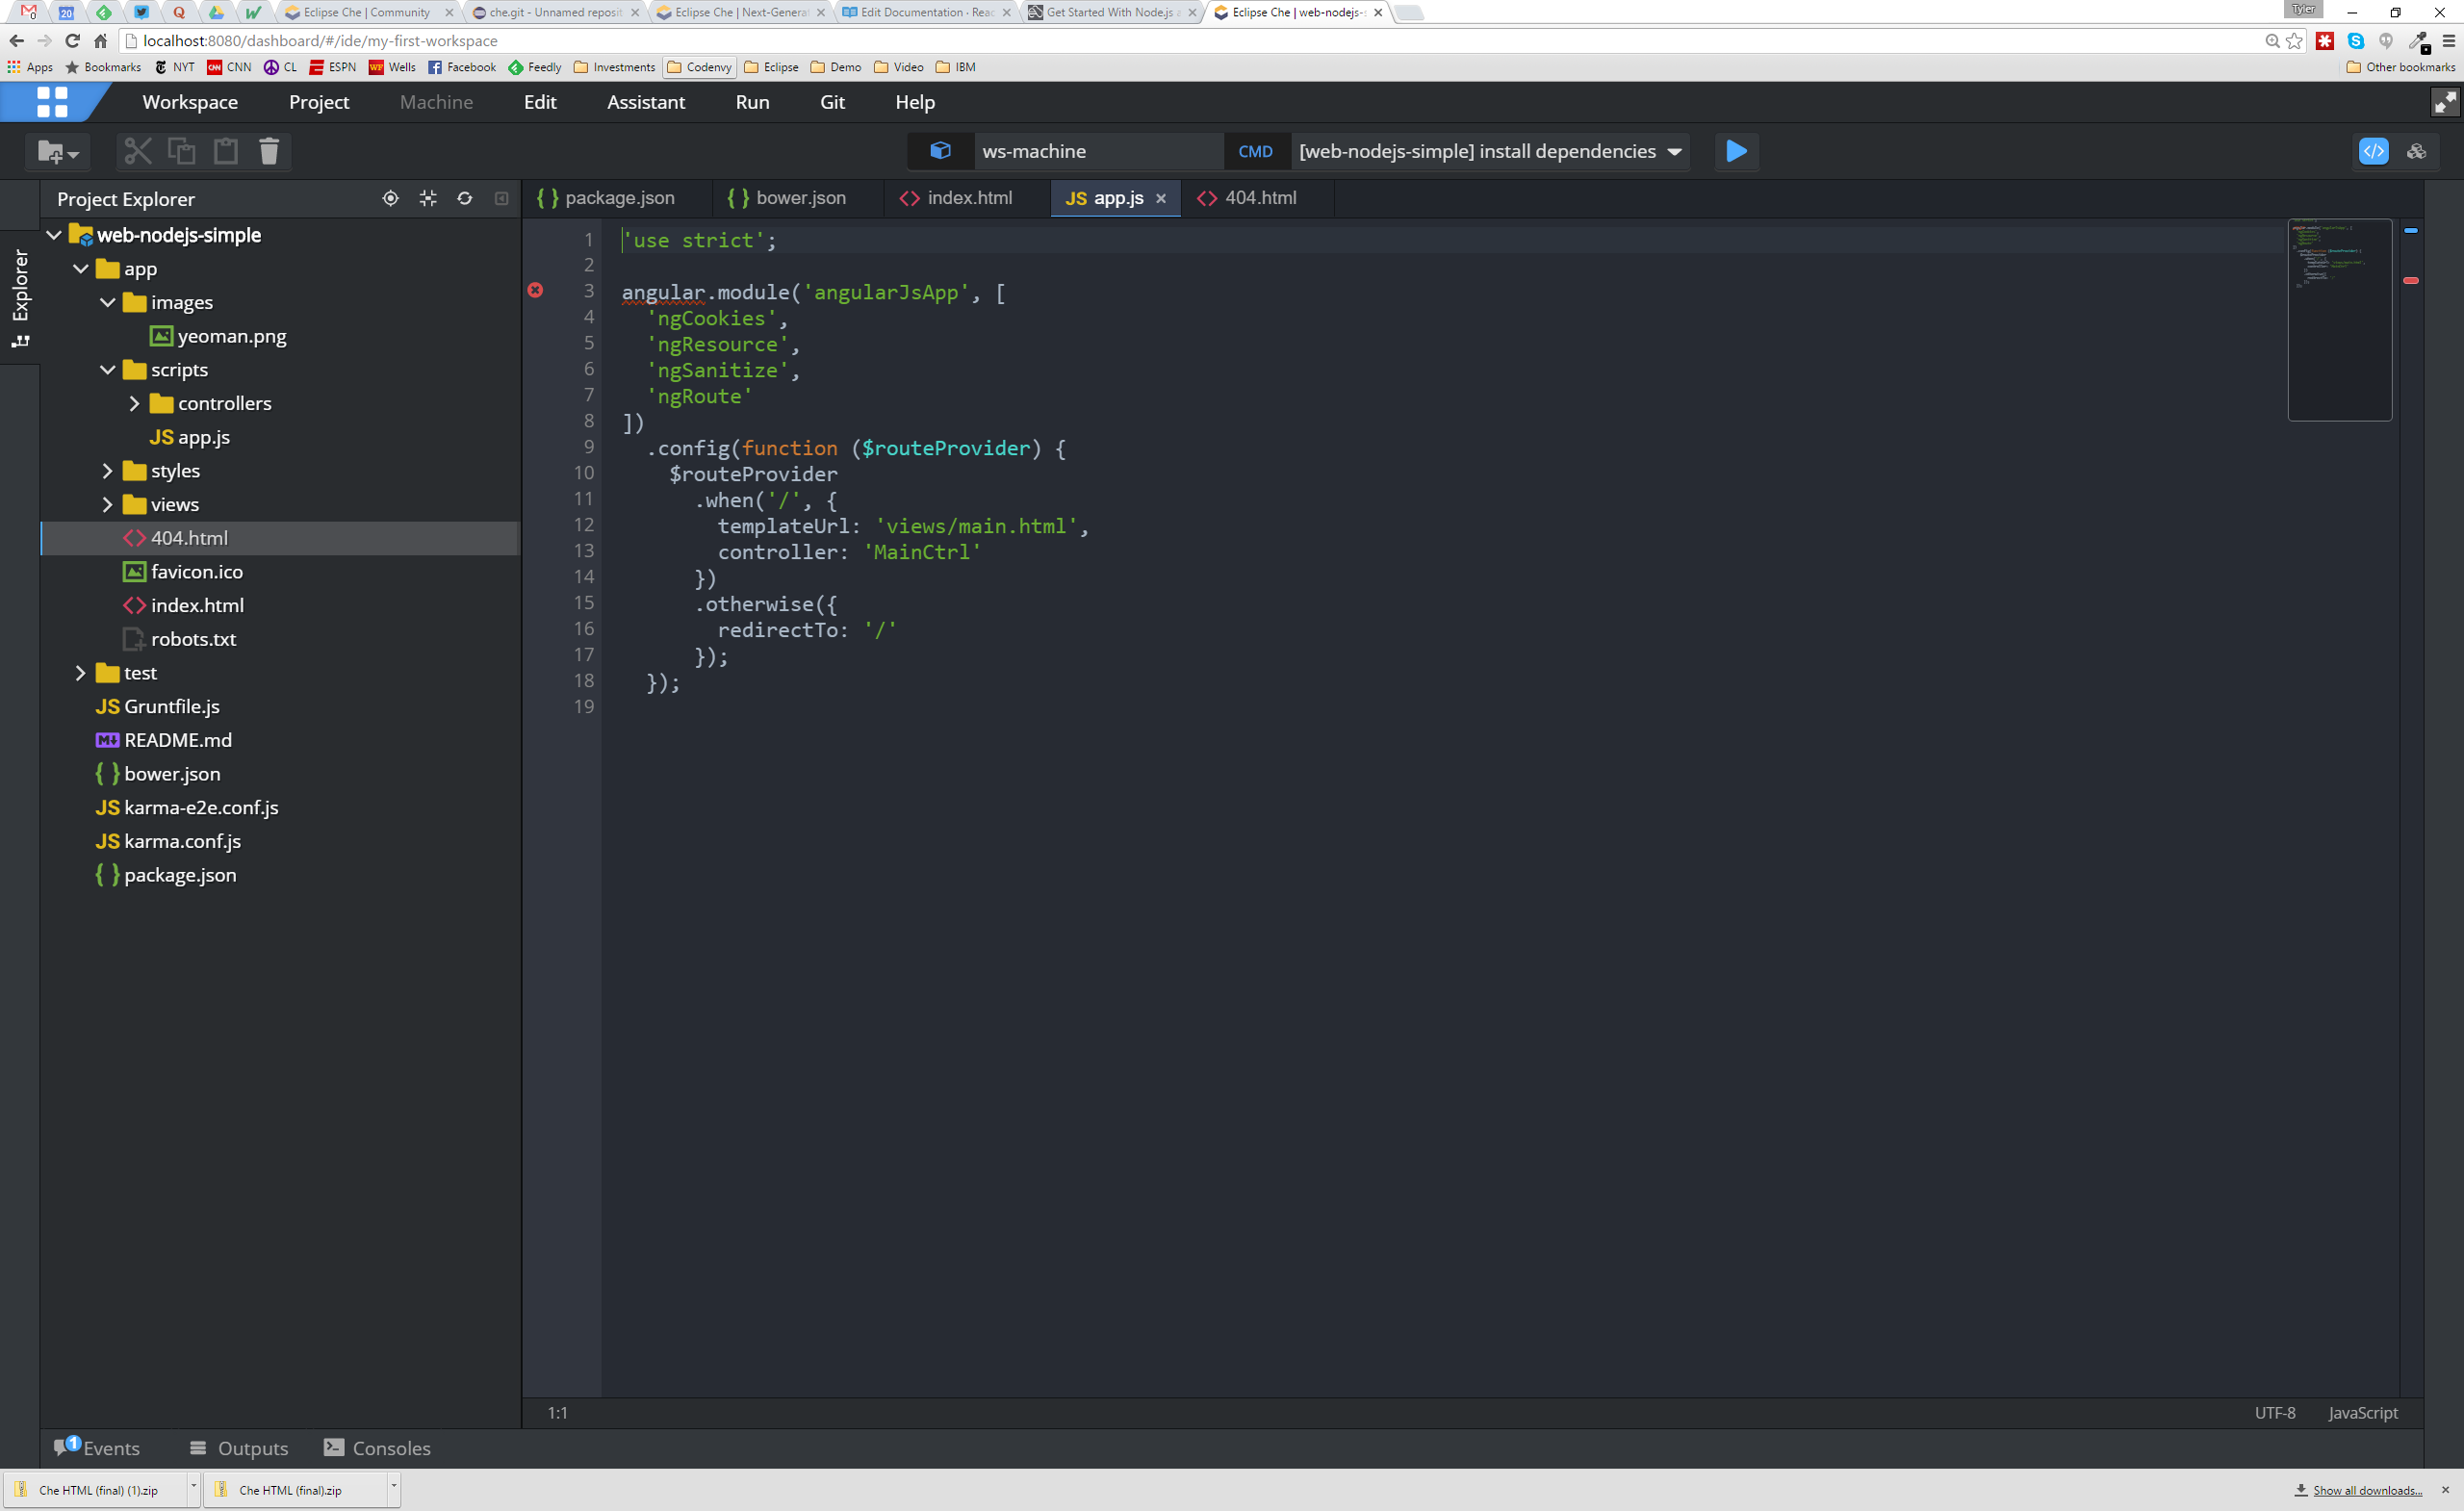The width and height of the screenshot is (2464, 1511).
Task: Collapse the images folder
Action: [x=107, y=302]
